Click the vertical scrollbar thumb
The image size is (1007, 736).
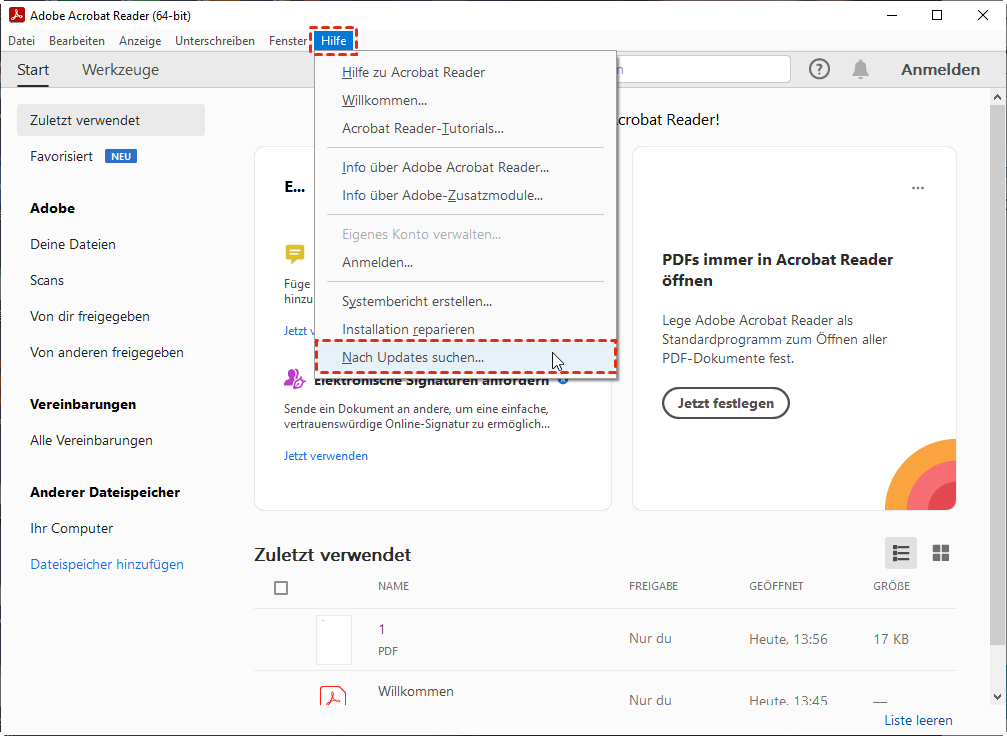(x=997, y=376)
